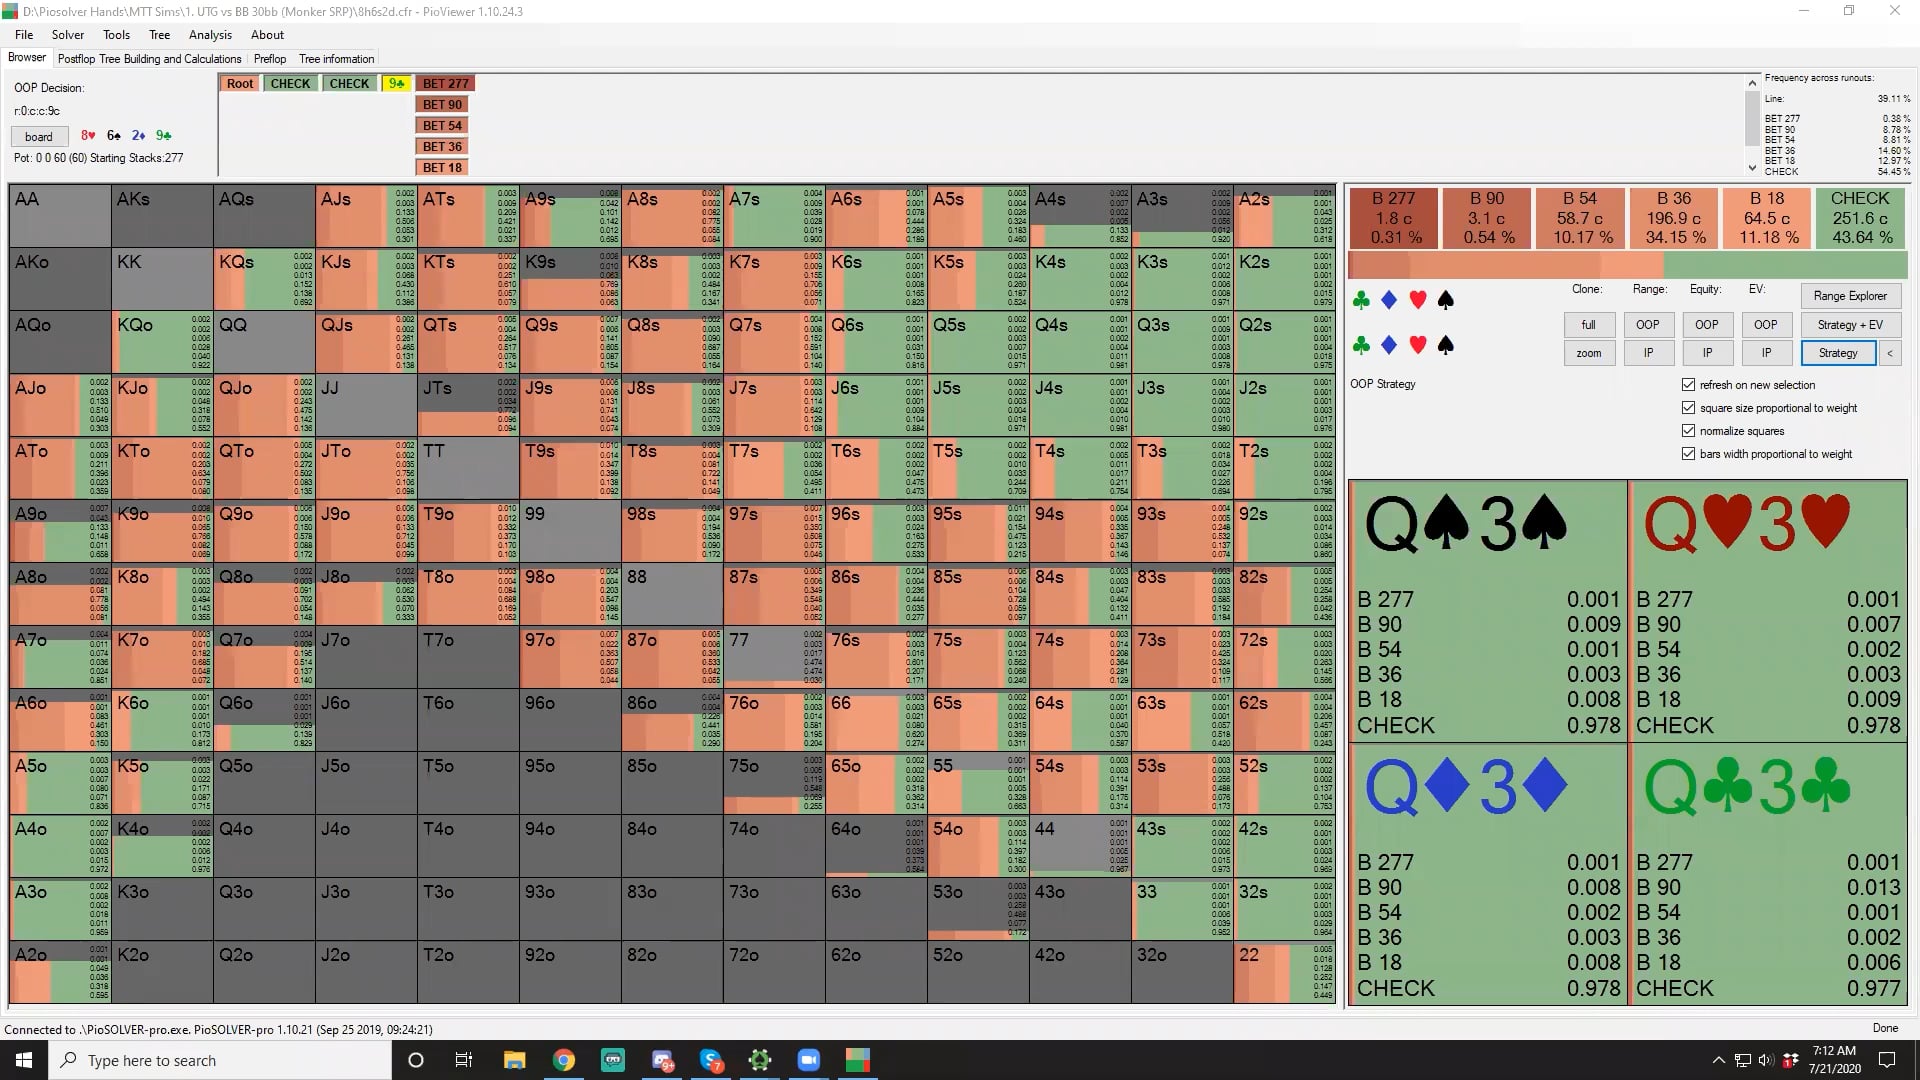Screen dimensions: 1920x1080
Task: Select the B 36 action color box
Action: 1675,218
